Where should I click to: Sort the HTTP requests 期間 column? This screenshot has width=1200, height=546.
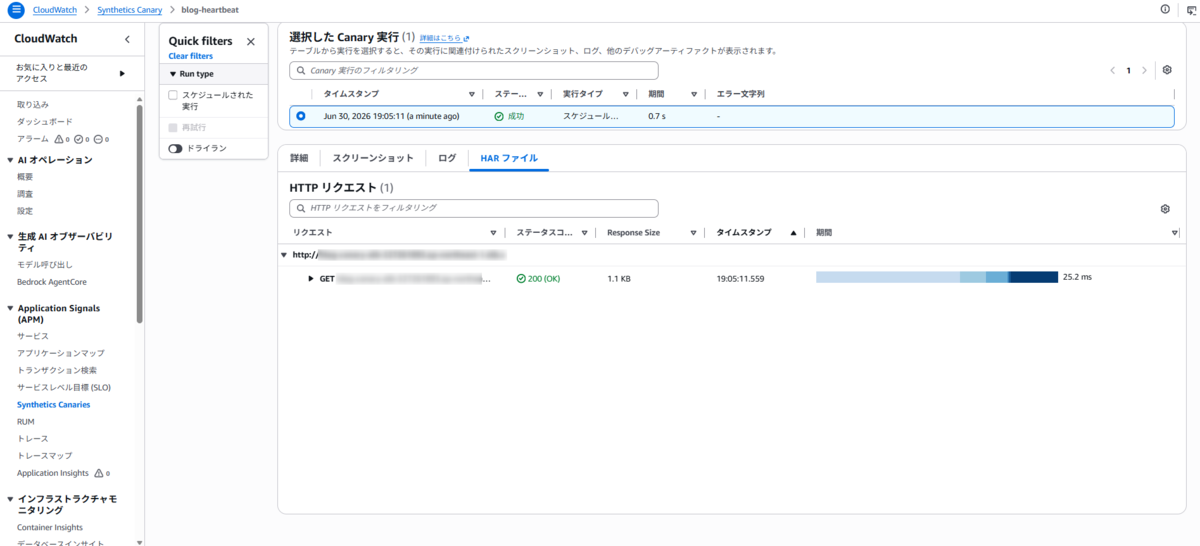tap(1175, 232)
